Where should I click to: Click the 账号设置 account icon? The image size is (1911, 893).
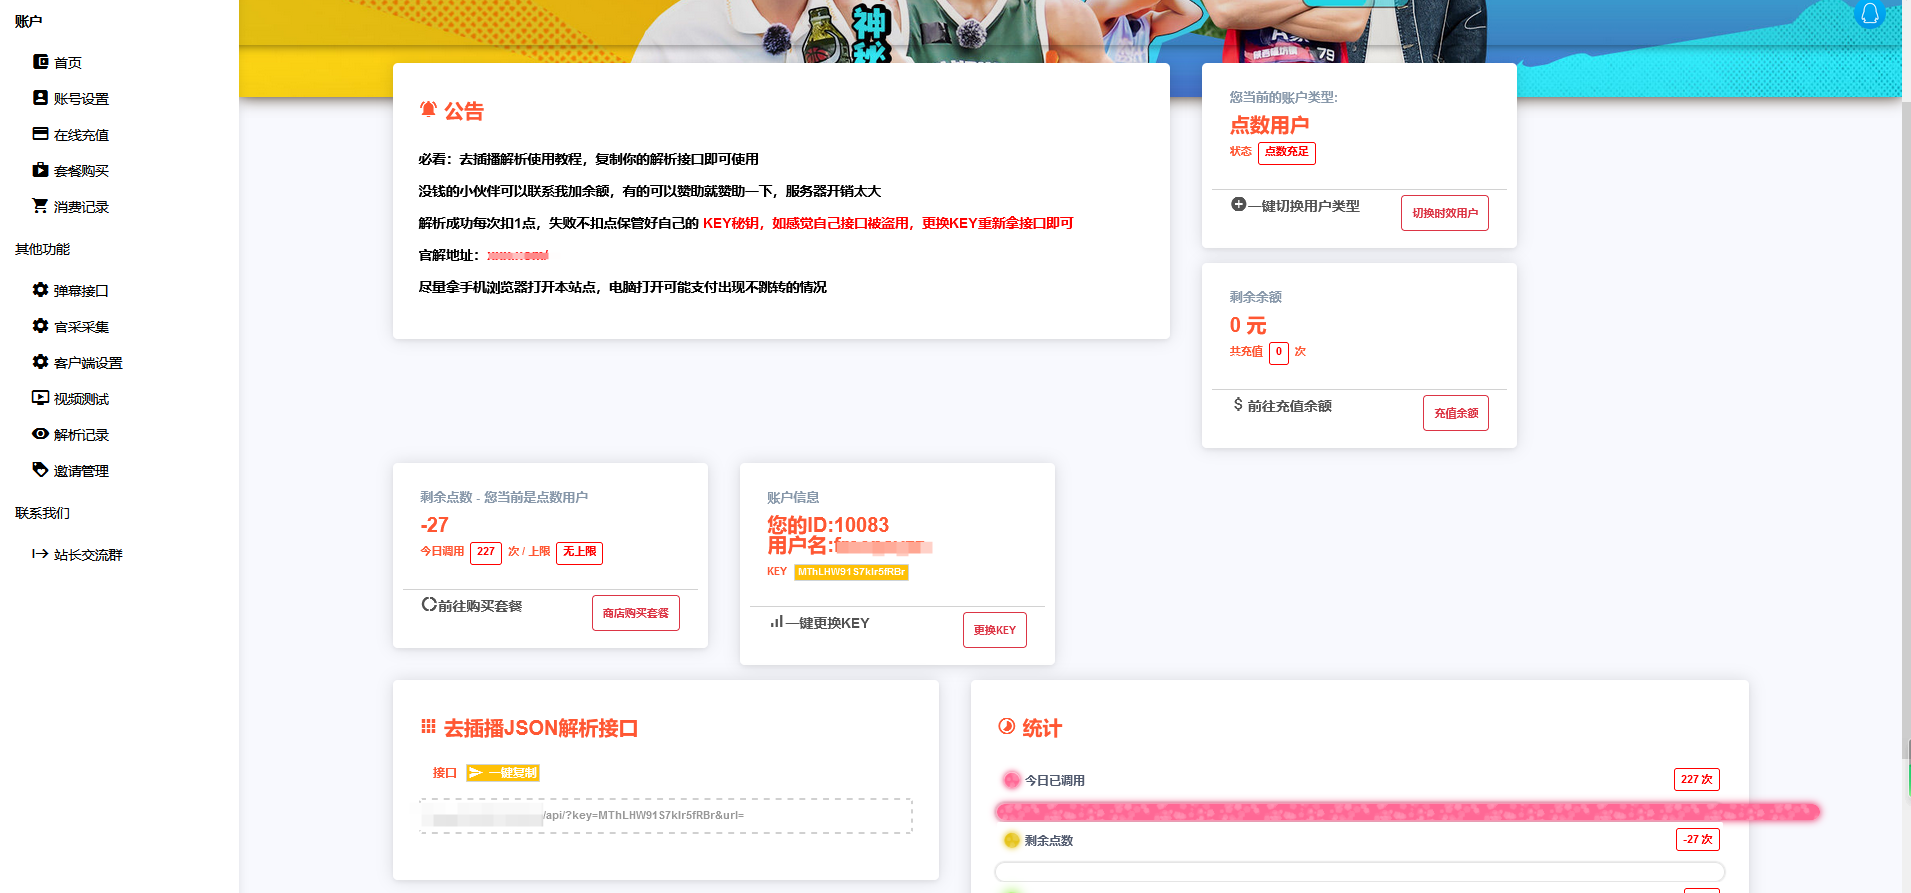[x=40, y=98]
